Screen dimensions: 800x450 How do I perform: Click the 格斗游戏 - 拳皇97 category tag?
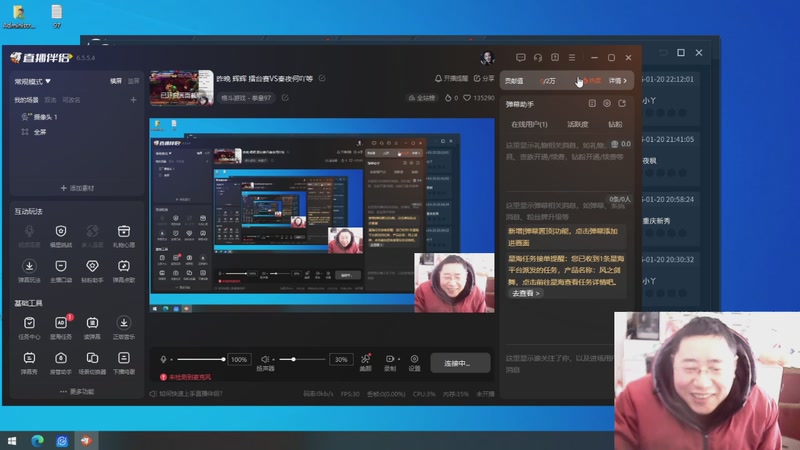tap(246, 97)
